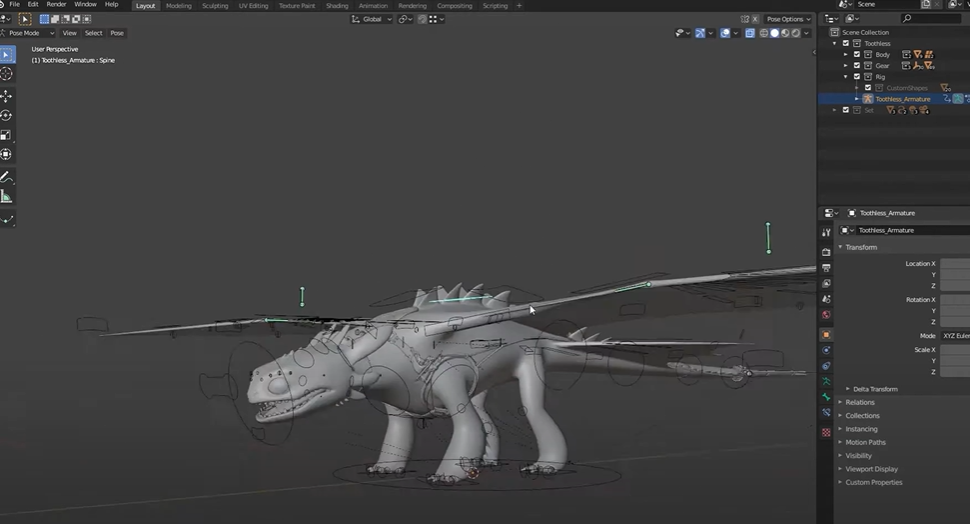Open the Pose Options dropdown
Viewport: 970px width, 524px height.
(x=788, y=19)
